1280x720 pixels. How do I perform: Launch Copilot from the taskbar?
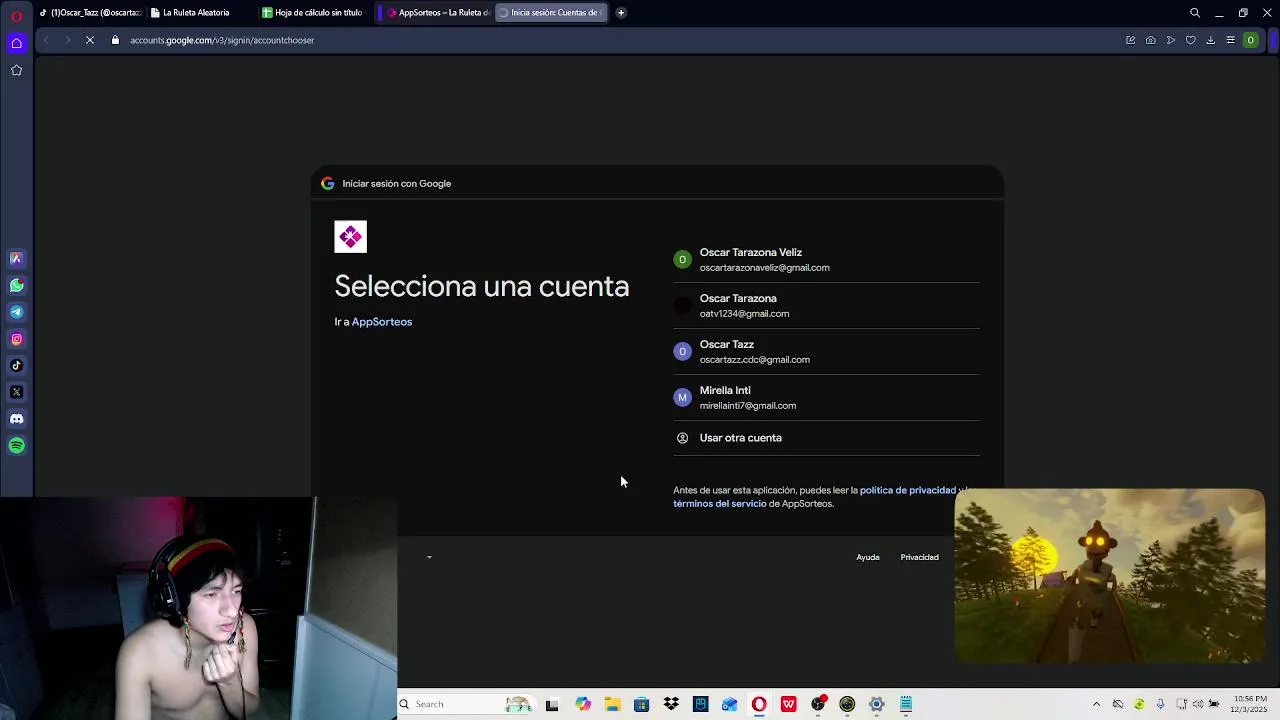pos(583,704)
